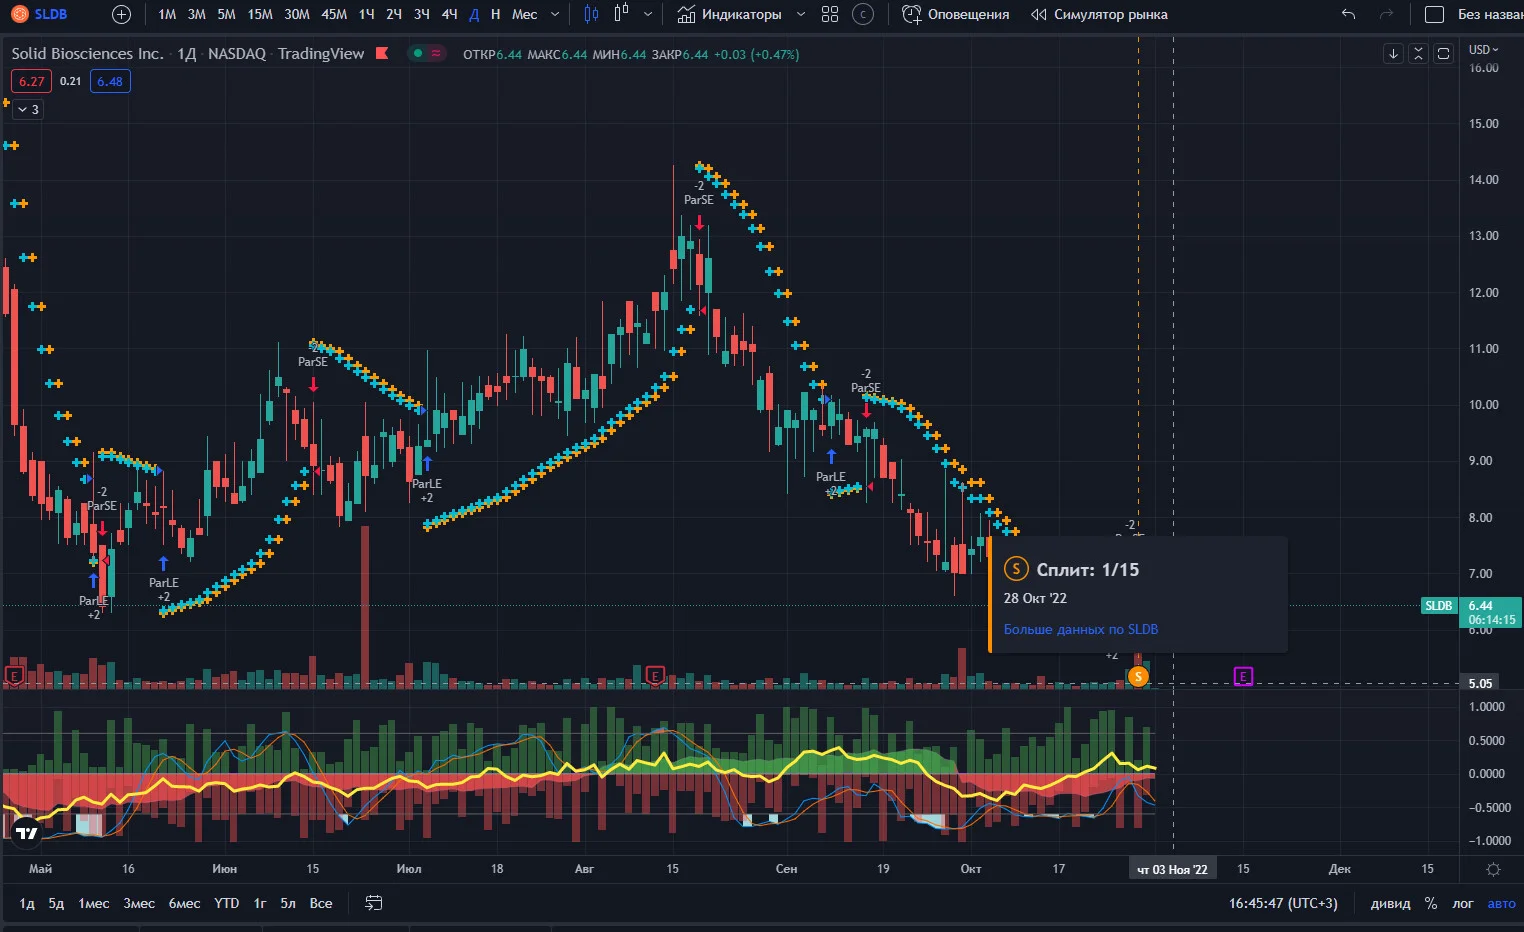Create an alert with Оповещения
1524x932 pixels.
click(x=955, y=14)
